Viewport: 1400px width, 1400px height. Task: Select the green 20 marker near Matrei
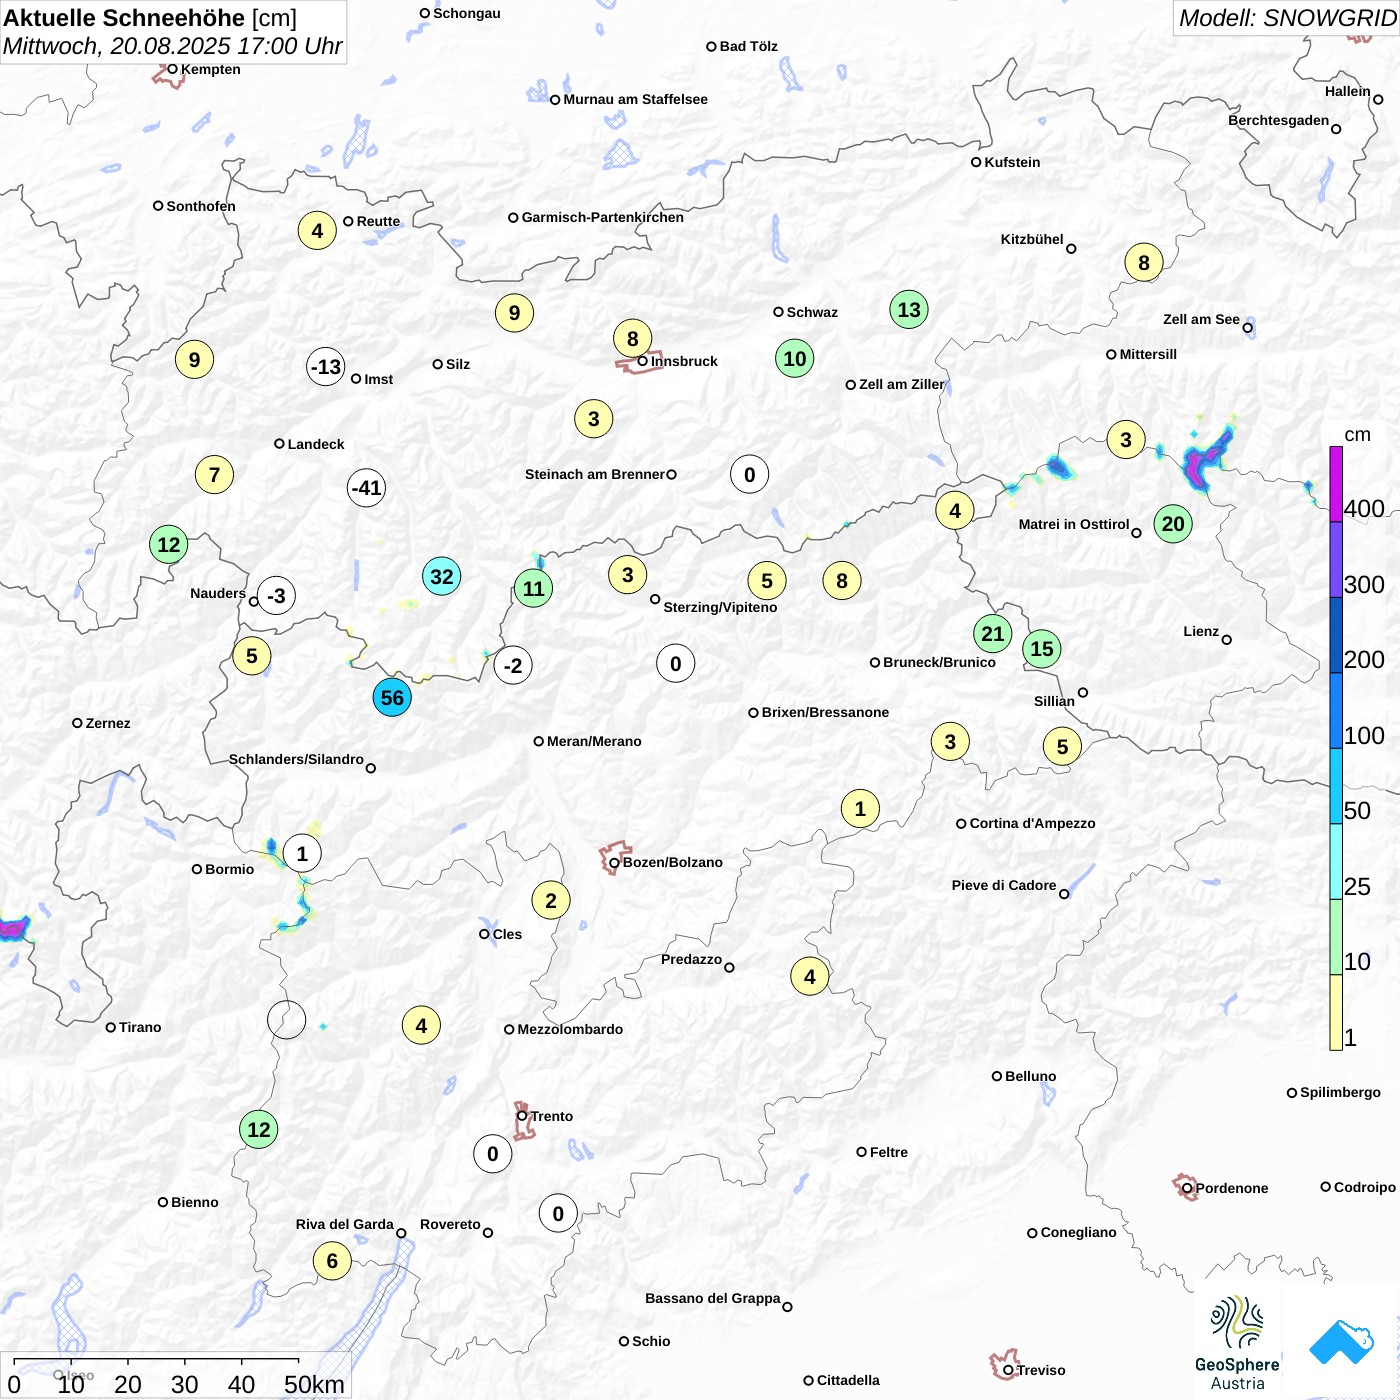pos(1173,524)
